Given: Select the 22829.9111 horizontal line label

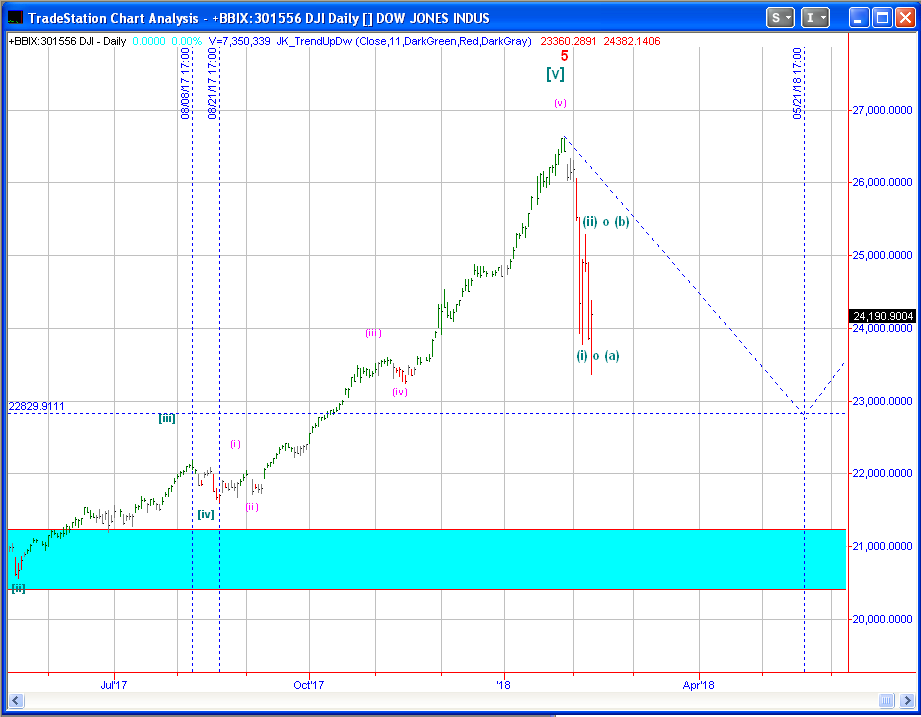Looking at the screenshot, I should (37, 406).
